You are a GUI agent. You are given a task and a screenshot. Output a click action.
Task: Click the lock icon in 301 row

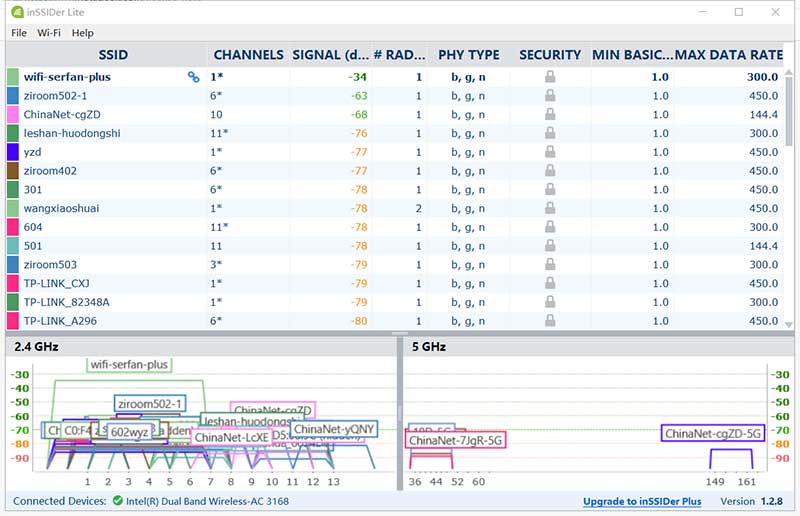tap(550, 189)
